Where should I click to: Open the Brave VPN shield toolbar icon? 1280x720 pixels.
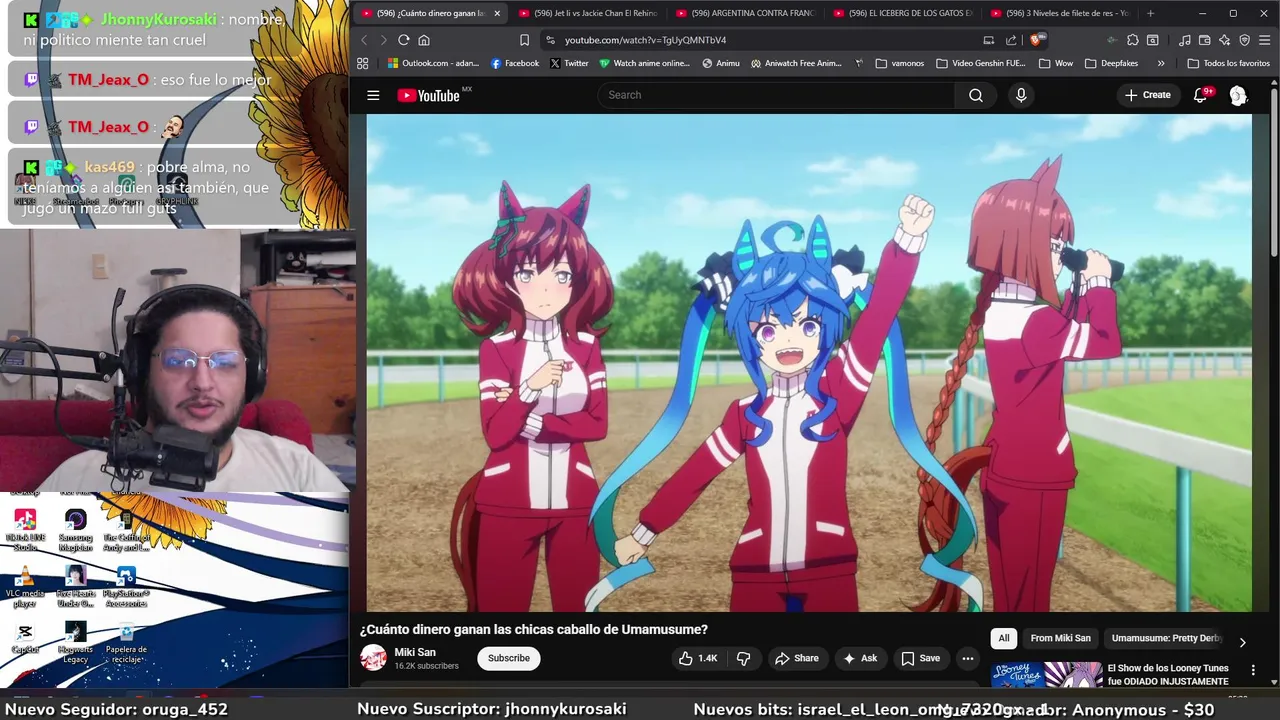tap(1245, 40)
